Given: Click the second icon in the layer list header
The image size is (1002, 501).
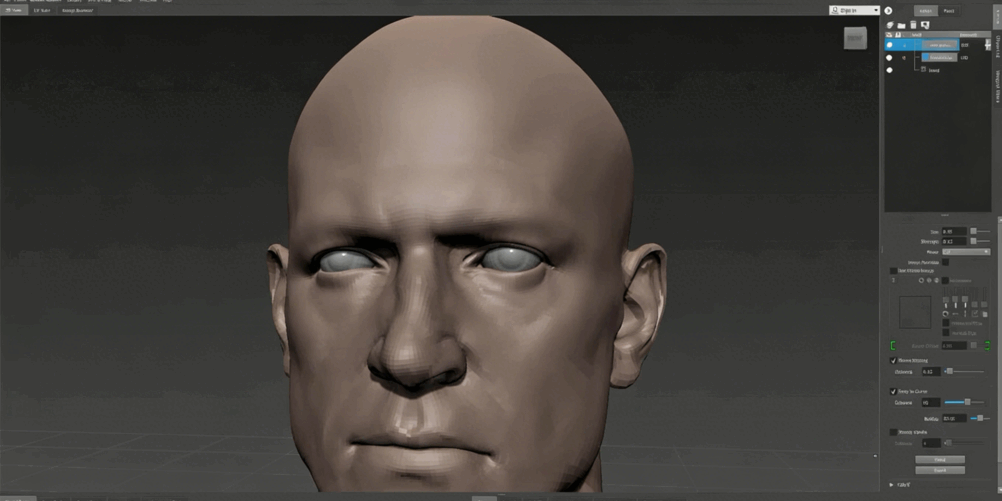Looking at the screenshot, I should point(898,35).
